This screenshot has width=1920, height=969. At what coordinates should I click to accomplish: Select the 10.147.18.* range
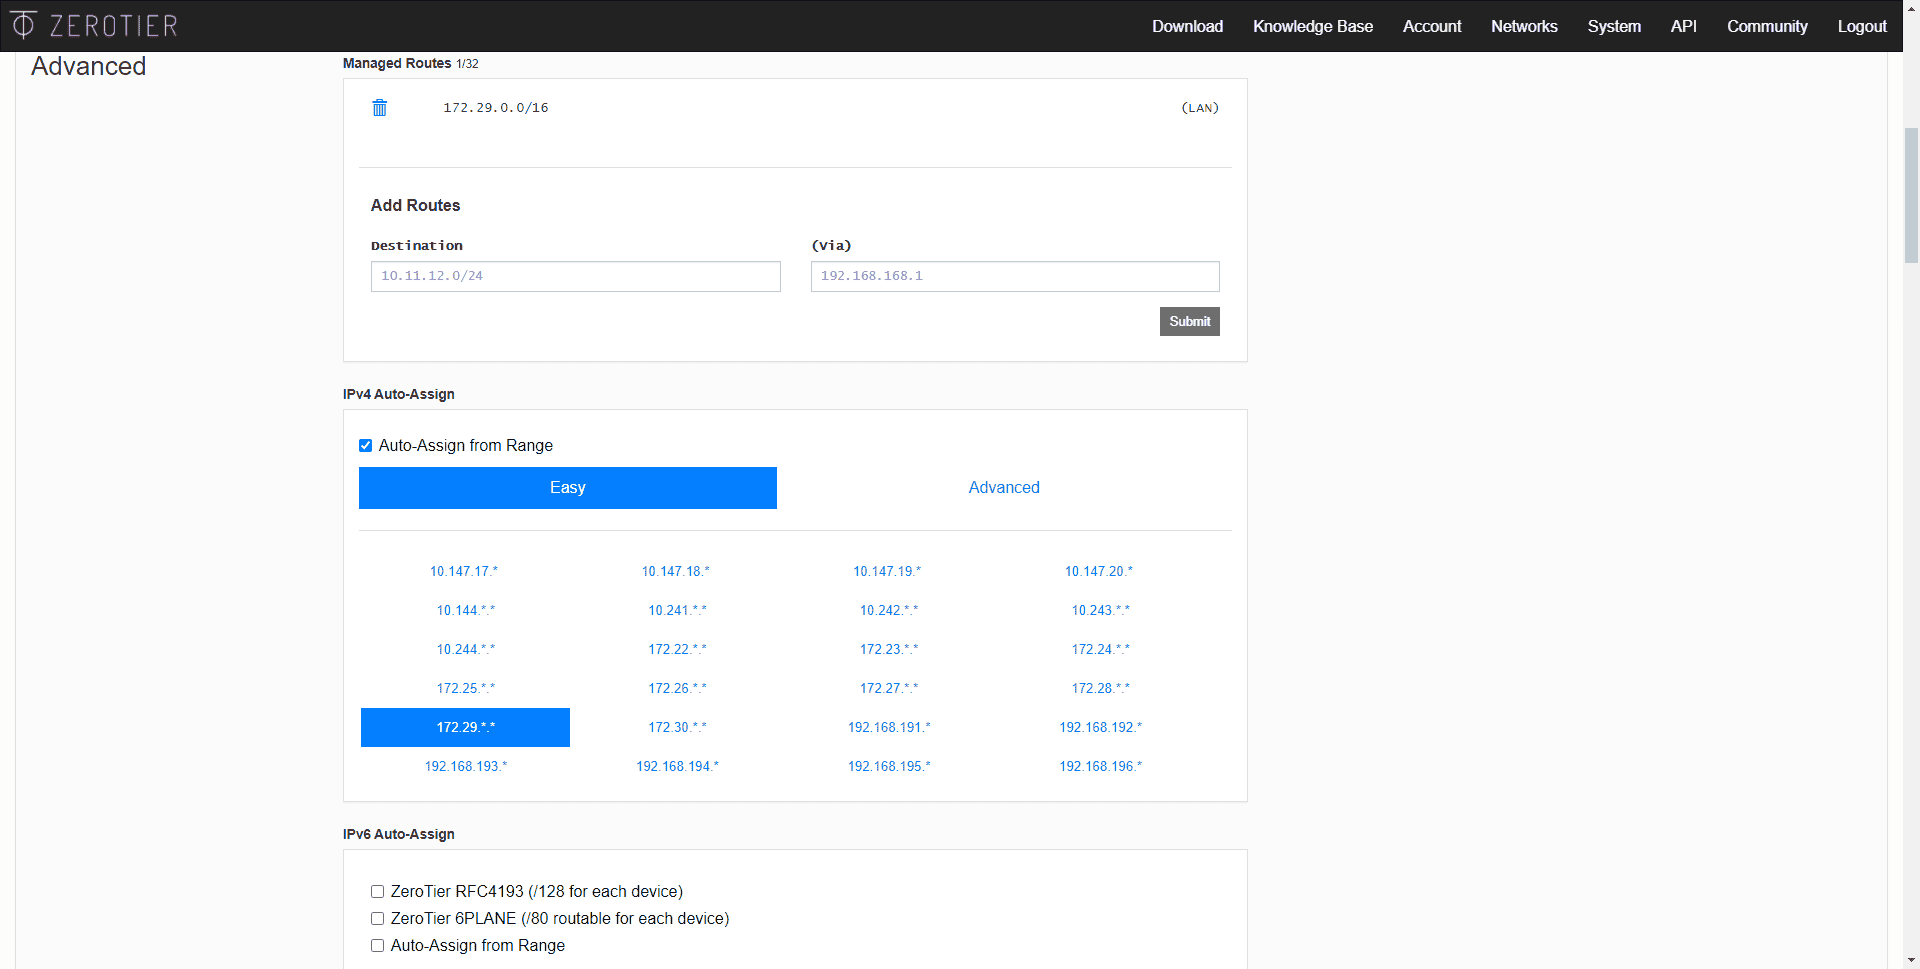(x=676, y=572)
